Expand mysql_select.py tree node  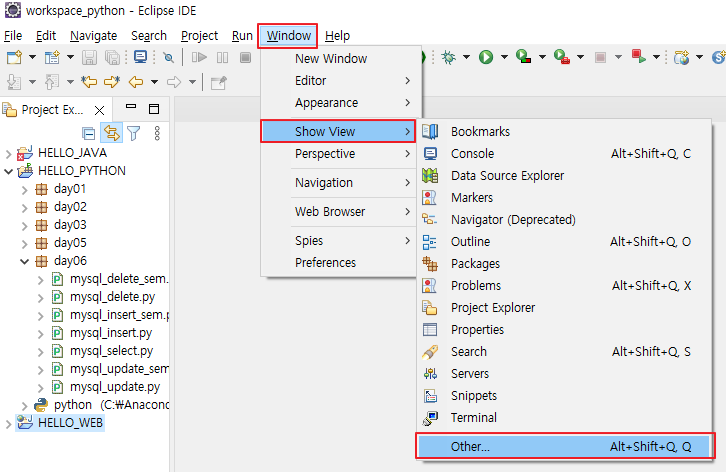click(40, 352)
